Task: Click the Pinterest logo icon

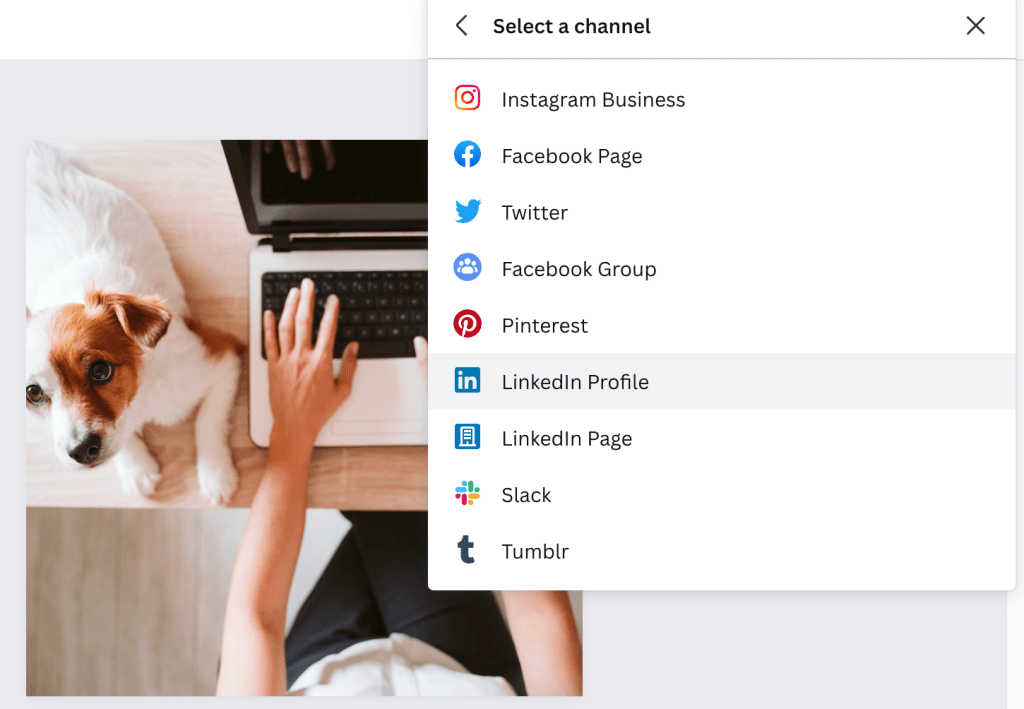Action: 467,325
